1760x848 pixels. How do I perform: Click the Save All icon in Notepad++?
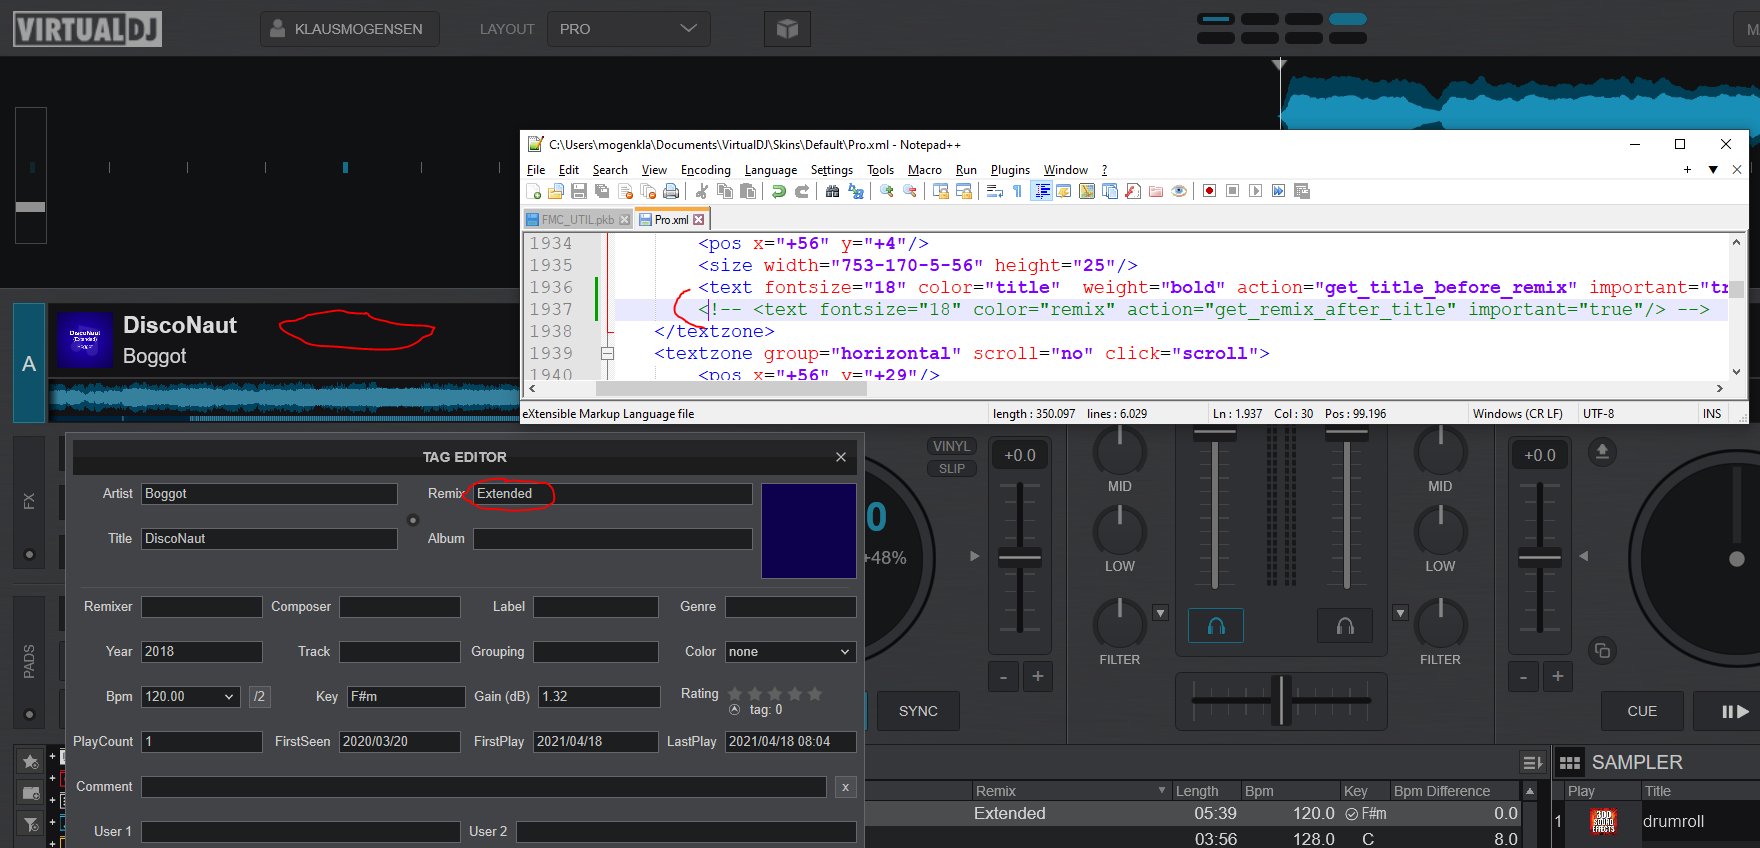(x=601, y=191)
